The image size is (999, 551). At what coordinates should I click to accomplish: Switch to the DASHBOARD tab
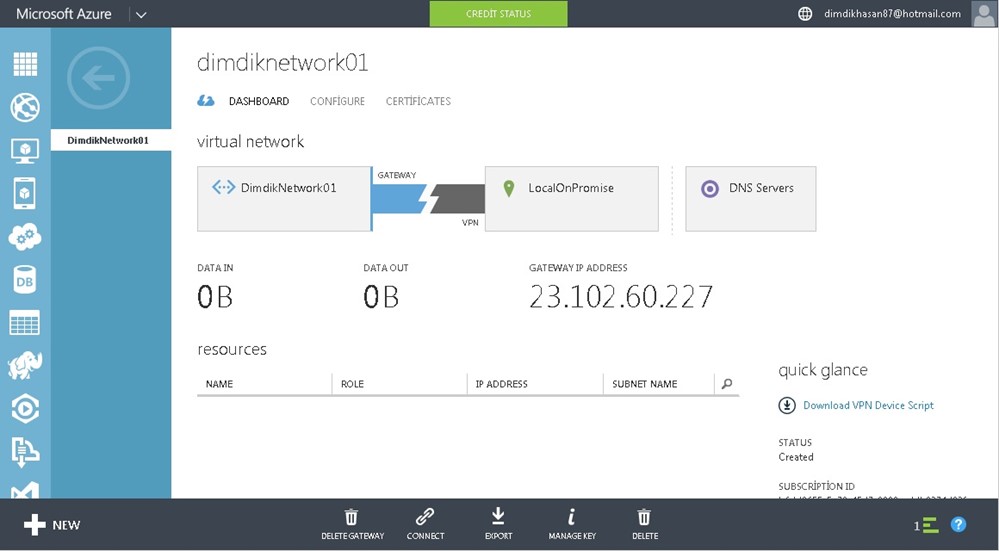pyautogui.click(x=259, y=101)
